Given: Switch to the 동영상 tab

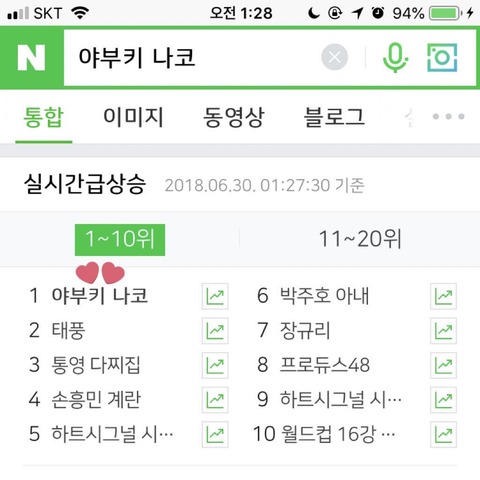Looking at the screenshot, I should pos(234,117).
